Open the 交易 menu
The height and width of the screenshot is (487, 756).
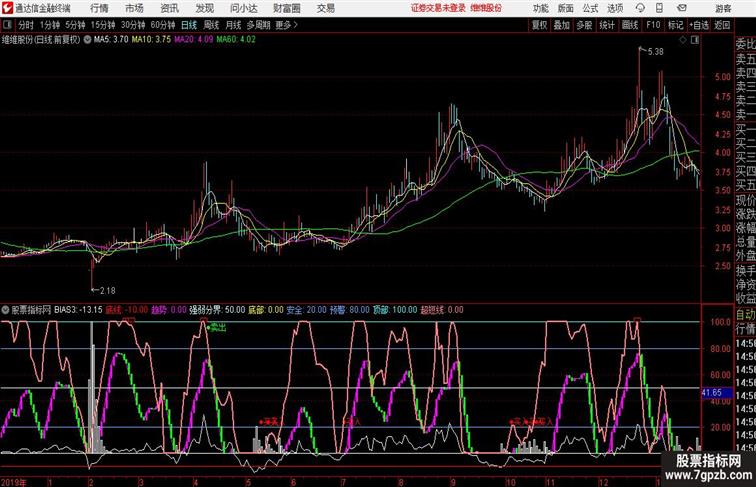(x=326, y=8)
